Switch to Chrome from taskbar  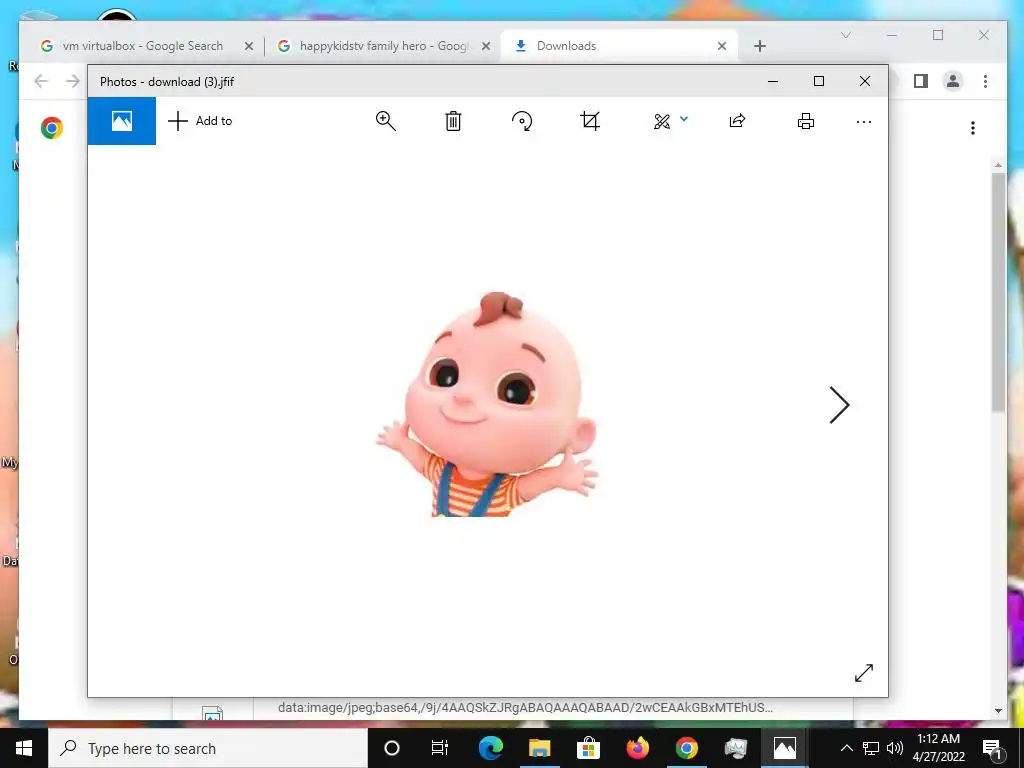point(686,748)
